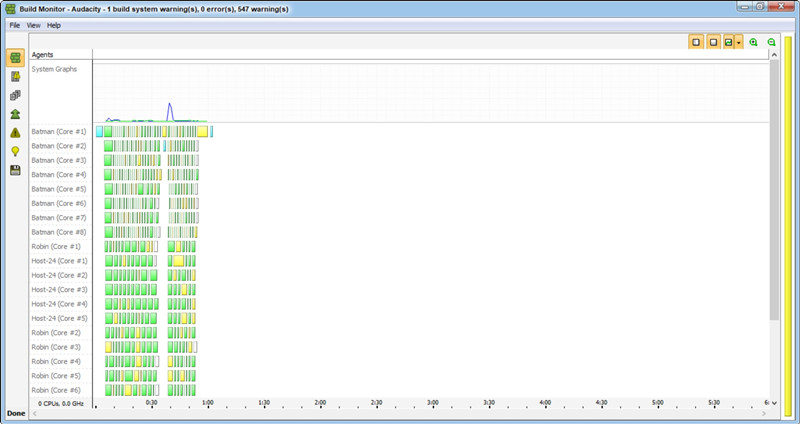
Task: Toggle the left side panel display button
Action: [x=695, y=42]
